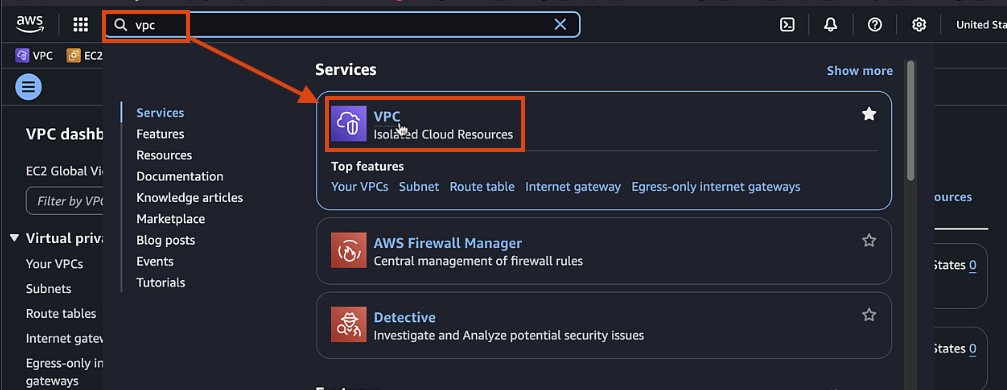Viewport: 1007px width, 390px height.
Task: Click the search results scrollbar
Action: point(910,121)
